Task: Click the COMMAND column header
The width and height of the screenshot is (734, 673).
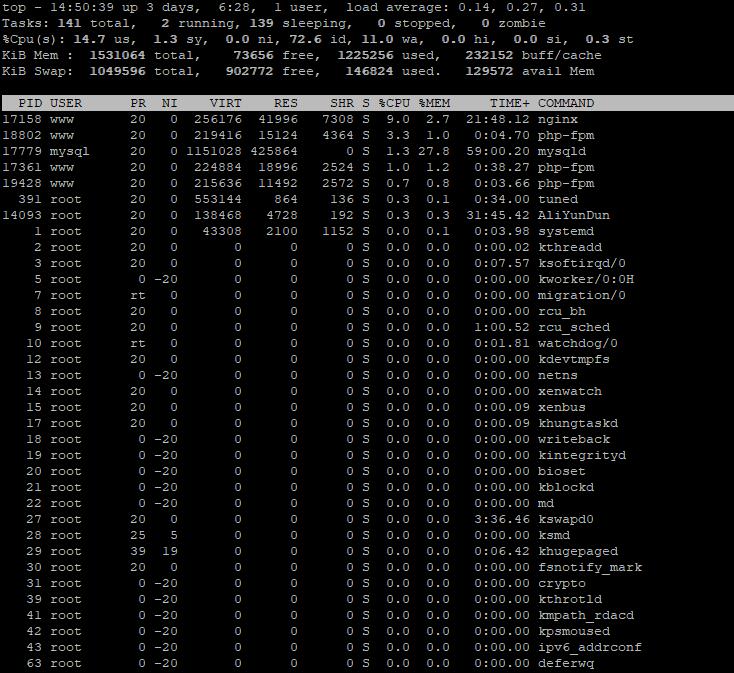Action: click(566, 103)
